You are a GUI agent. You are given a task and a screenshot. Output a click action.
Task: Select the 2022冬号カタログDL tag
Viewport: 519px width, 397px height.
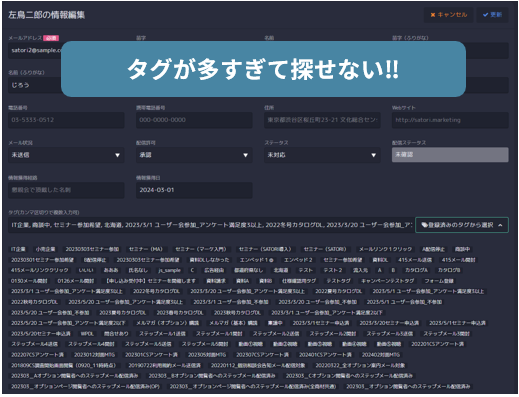[156, 291]
